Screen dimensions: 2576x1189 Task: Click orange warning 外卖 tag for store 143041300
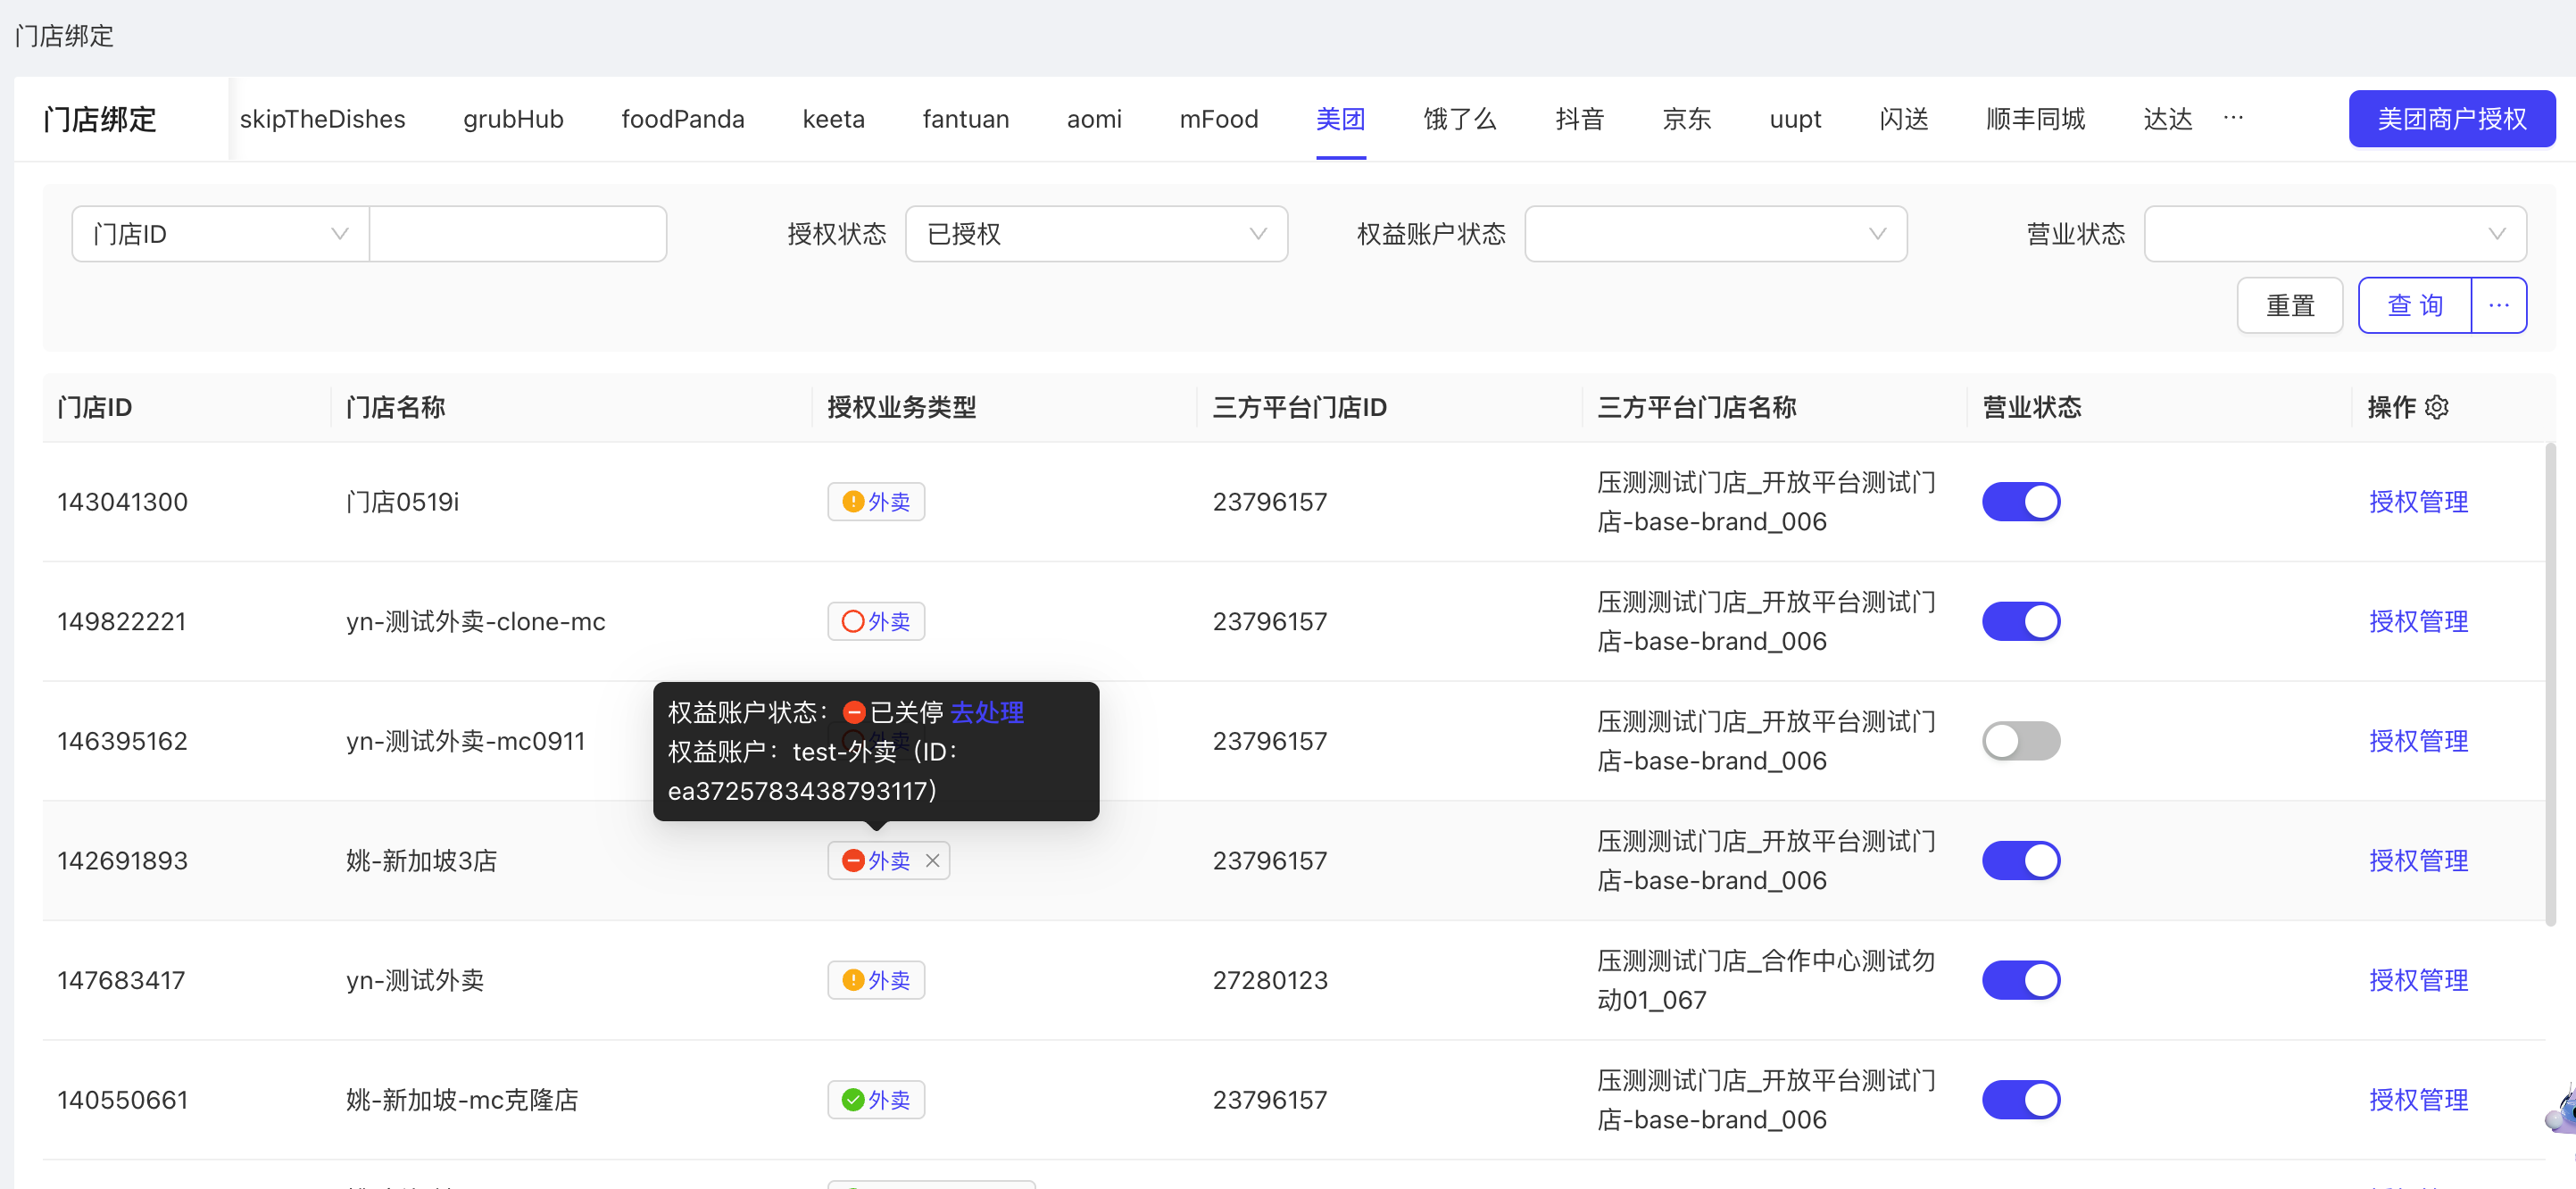(x=876, y=502)
